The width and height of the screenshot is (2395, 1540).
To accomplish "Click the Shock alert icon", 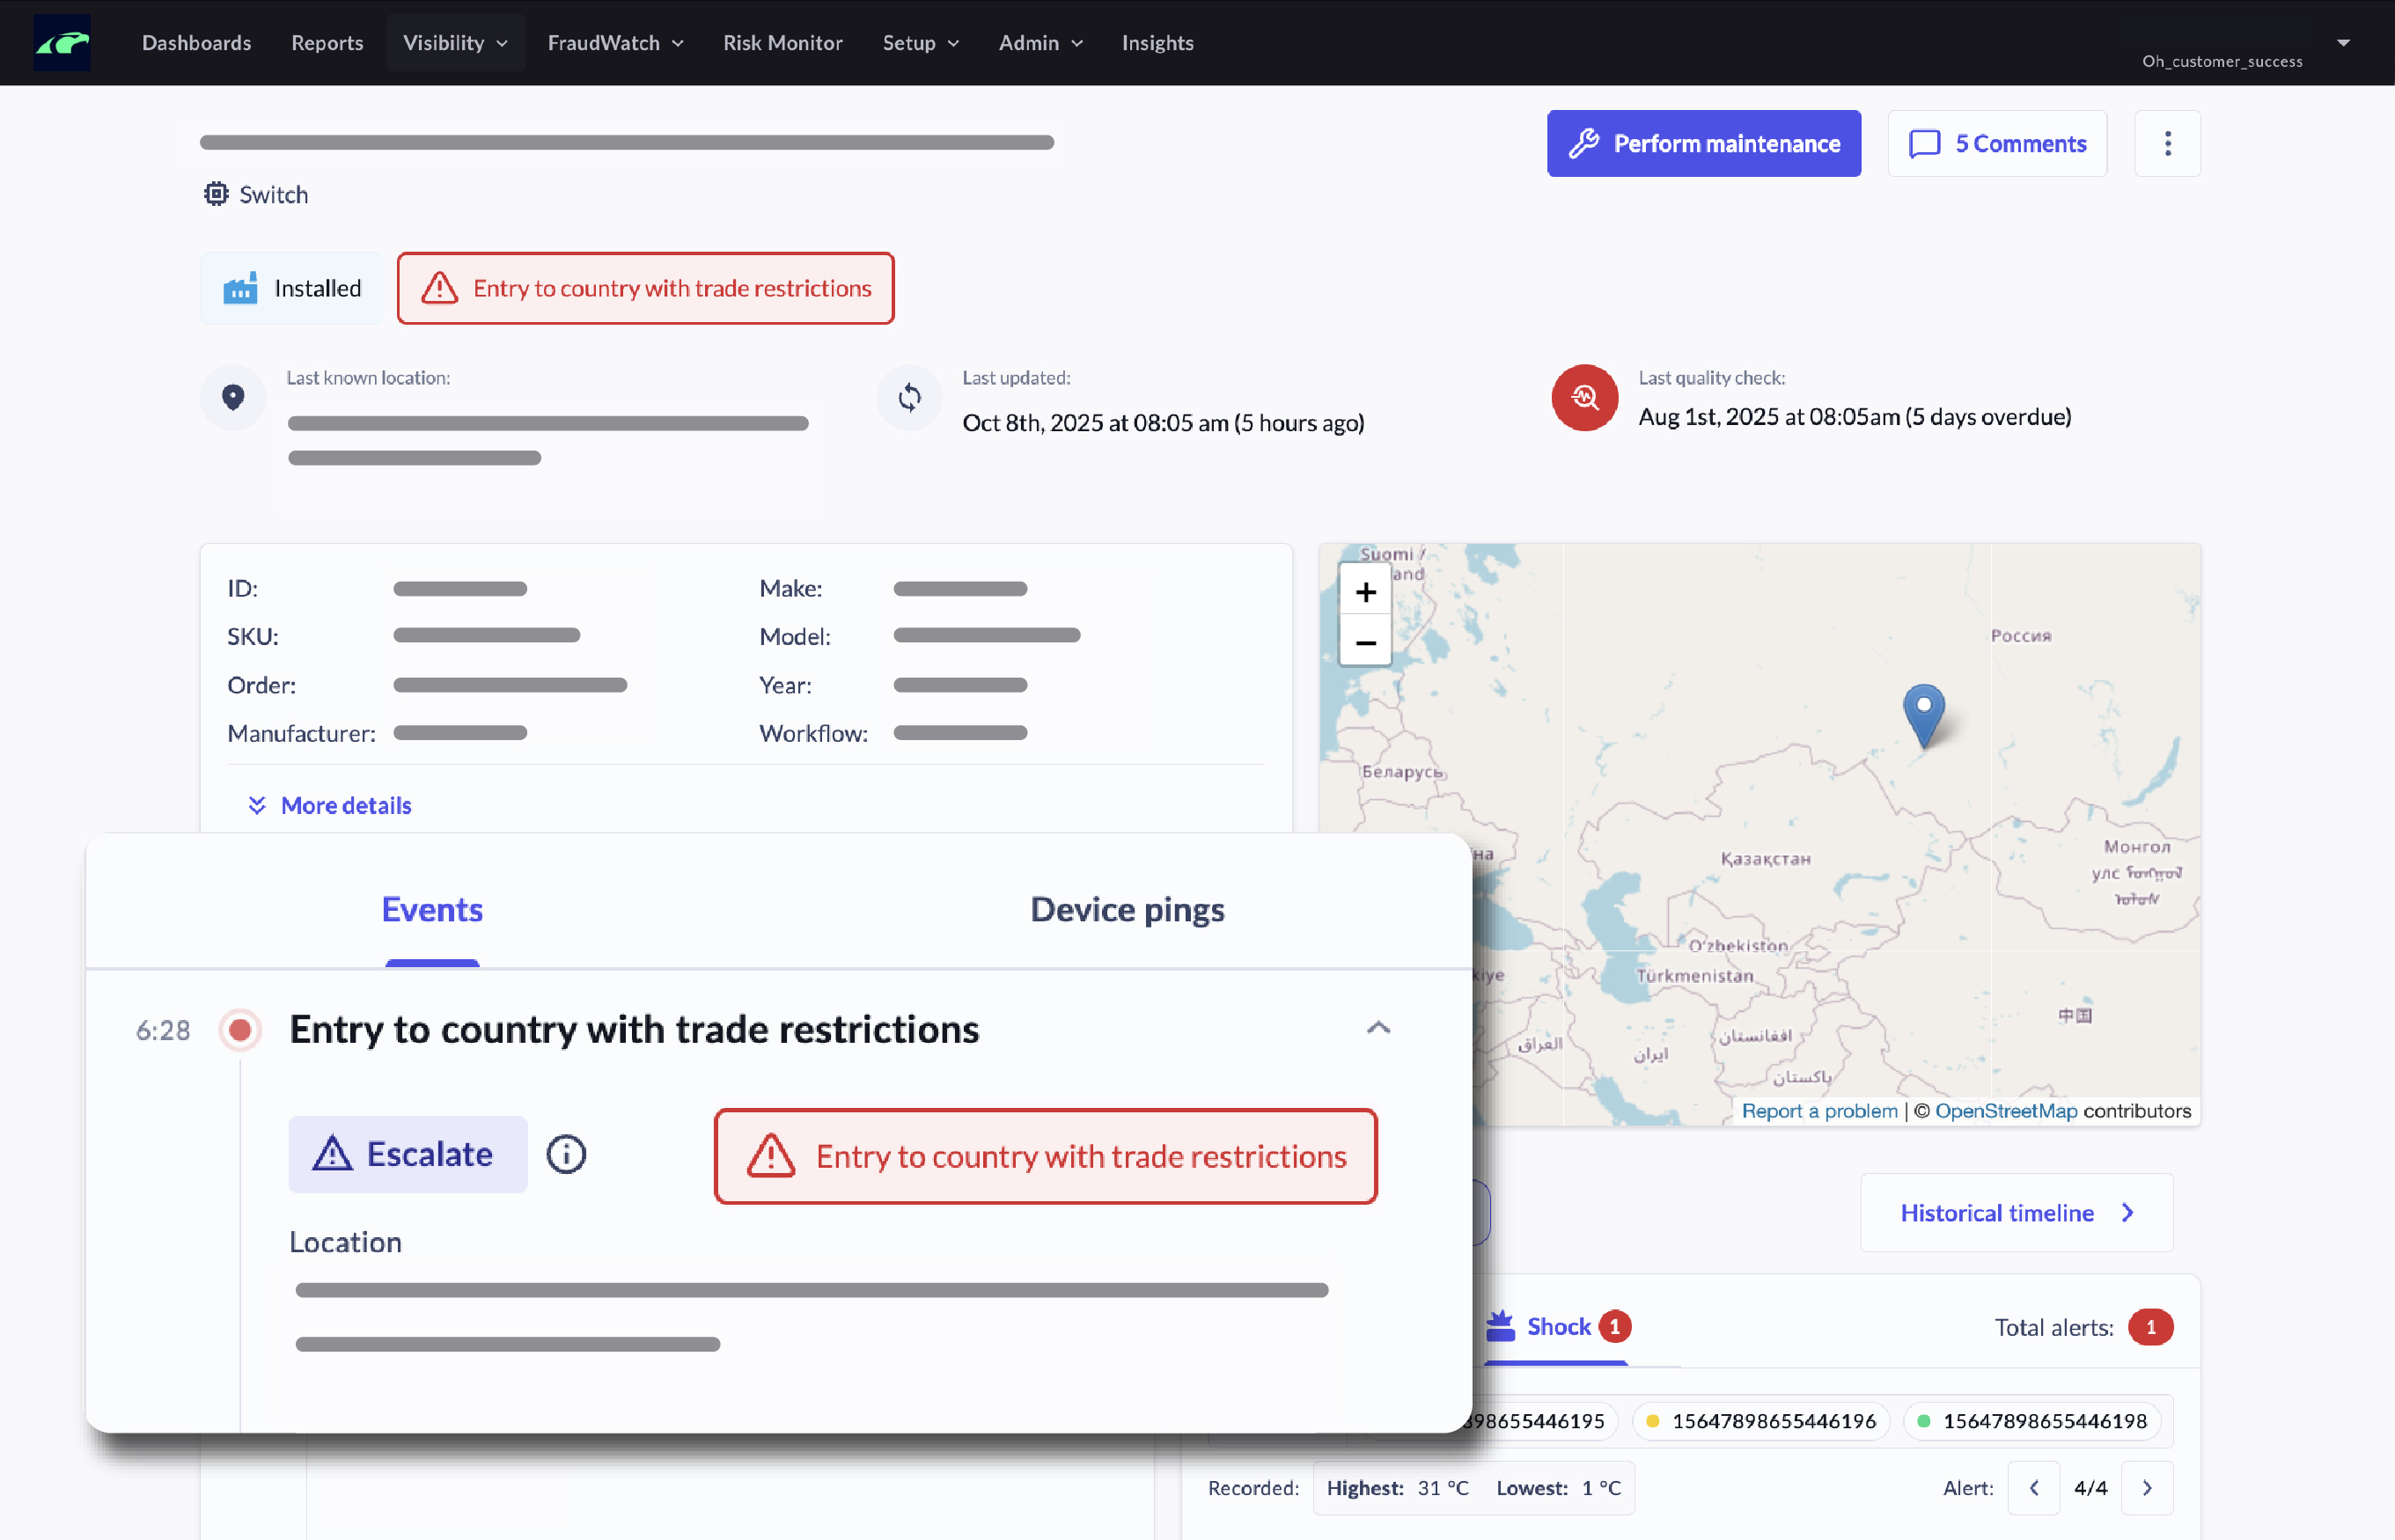I will (1501, 1325).
